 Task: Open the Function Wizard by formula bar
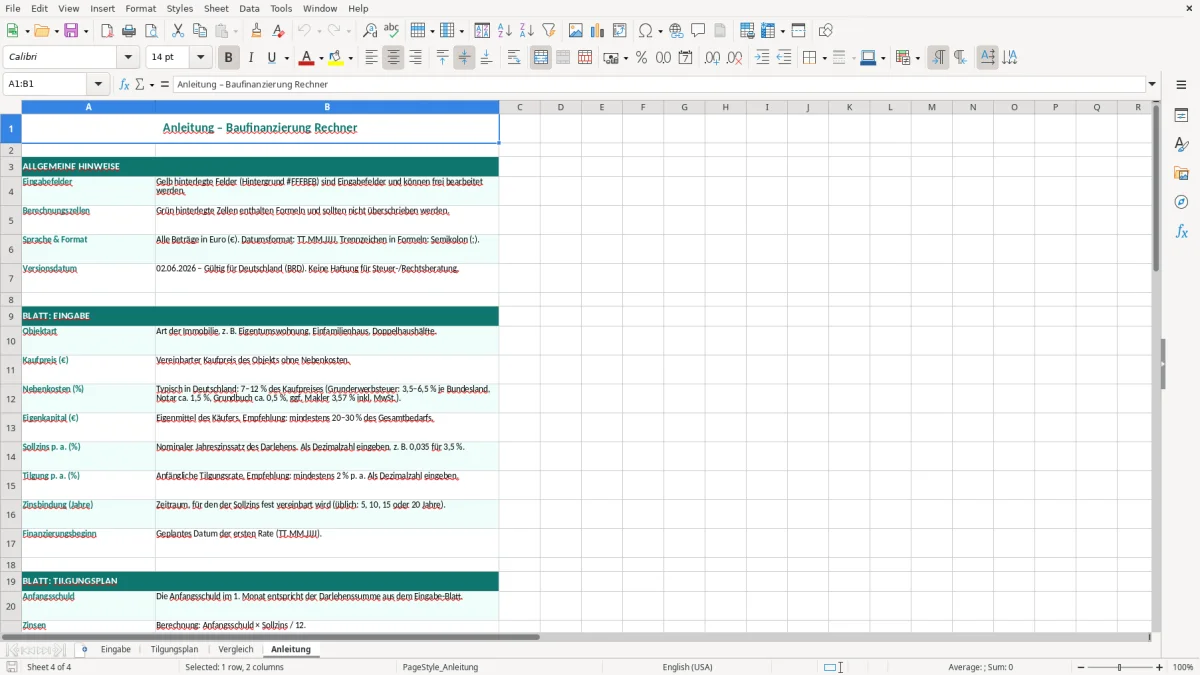pyautogui.click(x=124, y=85)
